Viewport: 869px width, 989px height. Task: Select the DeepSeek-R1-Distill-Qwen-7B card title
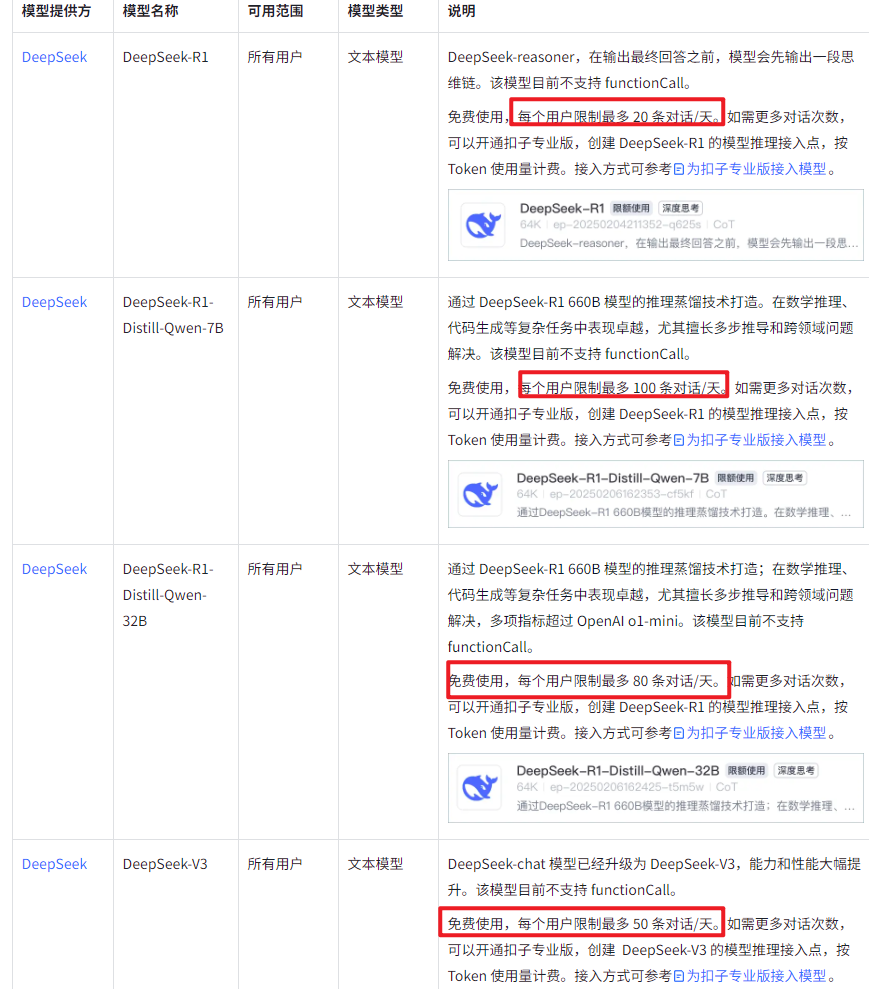point(613,478)
